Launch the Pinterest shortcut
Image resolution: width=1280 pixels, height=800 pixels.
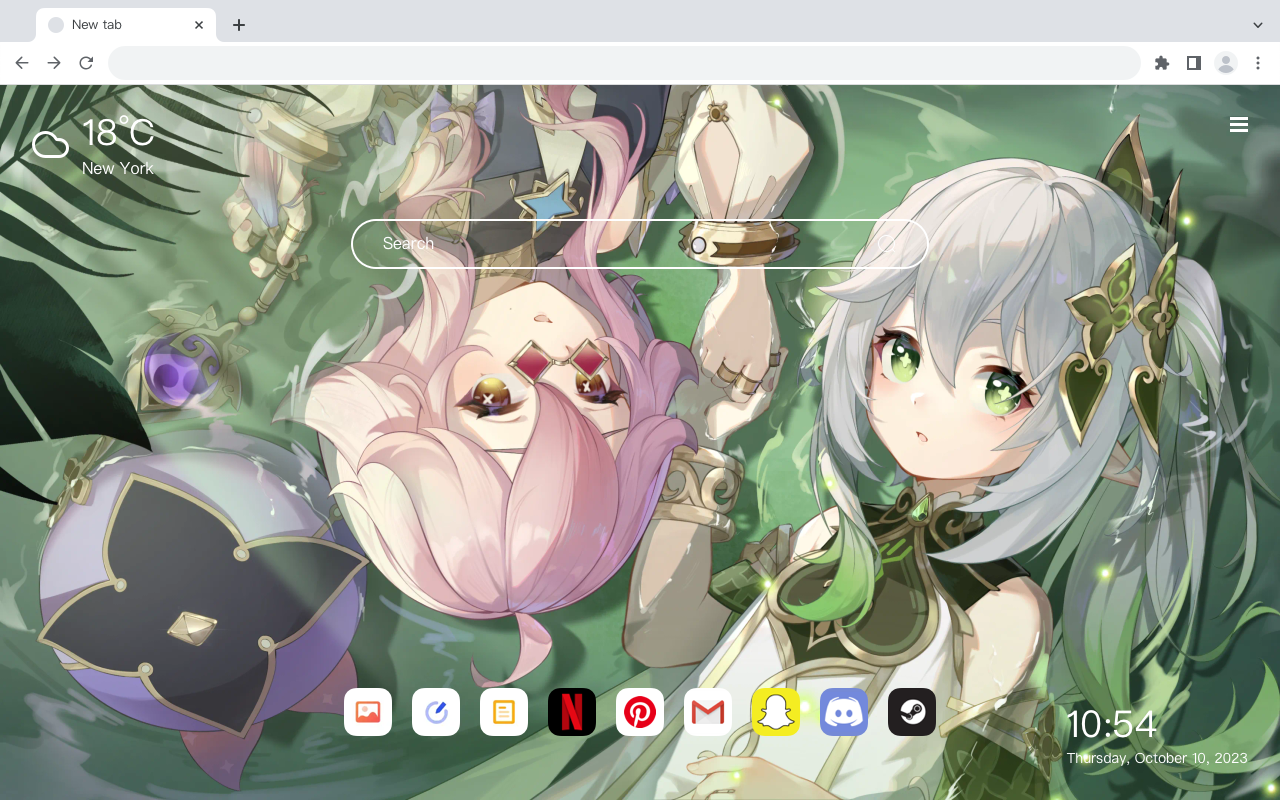640,712
